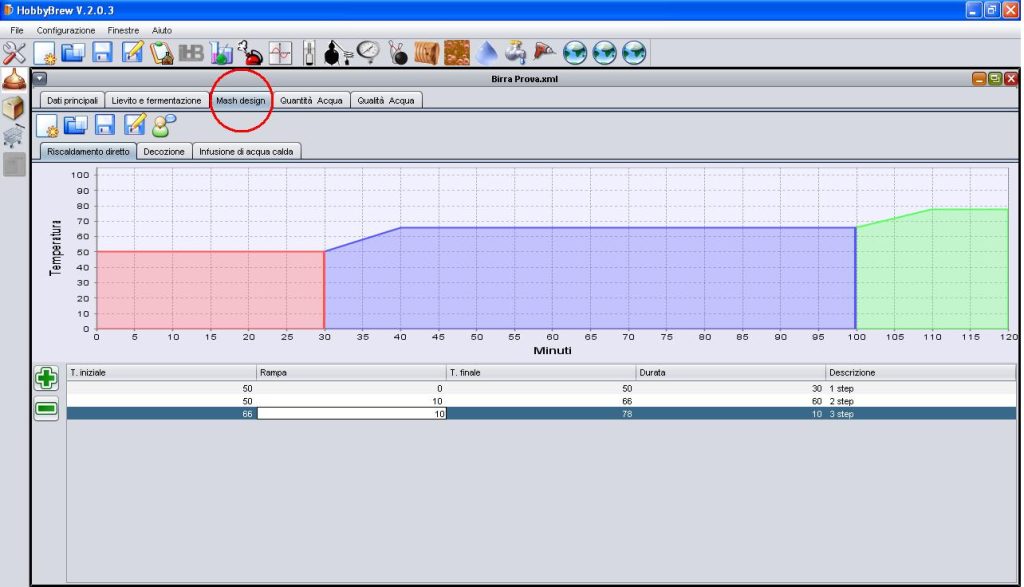This screenshot has width=1024, height=587.
Task: Switch to Quantità Acqua tab
Action: pyautogui.click(x=312, y=101)
